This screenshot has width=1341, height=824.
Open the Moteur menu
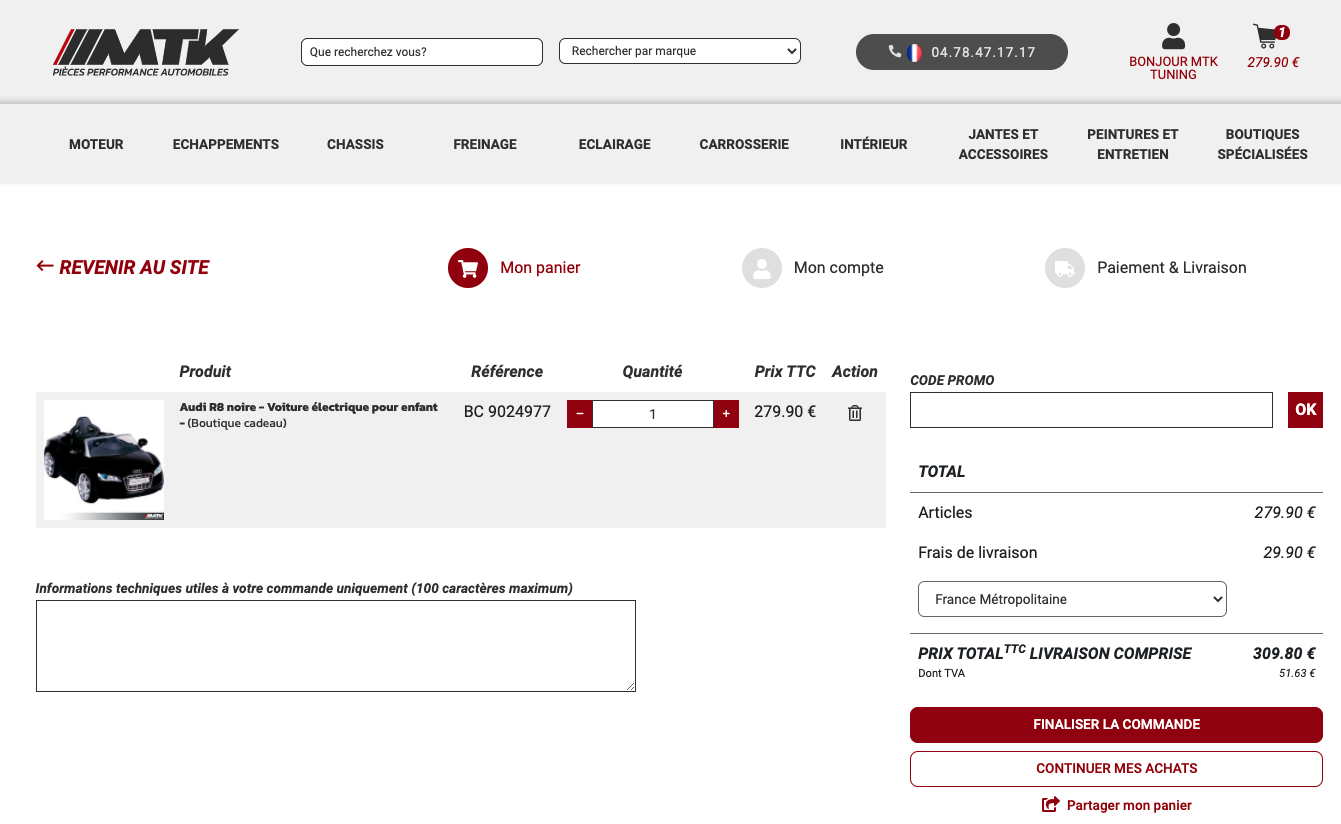click(96, 144)
